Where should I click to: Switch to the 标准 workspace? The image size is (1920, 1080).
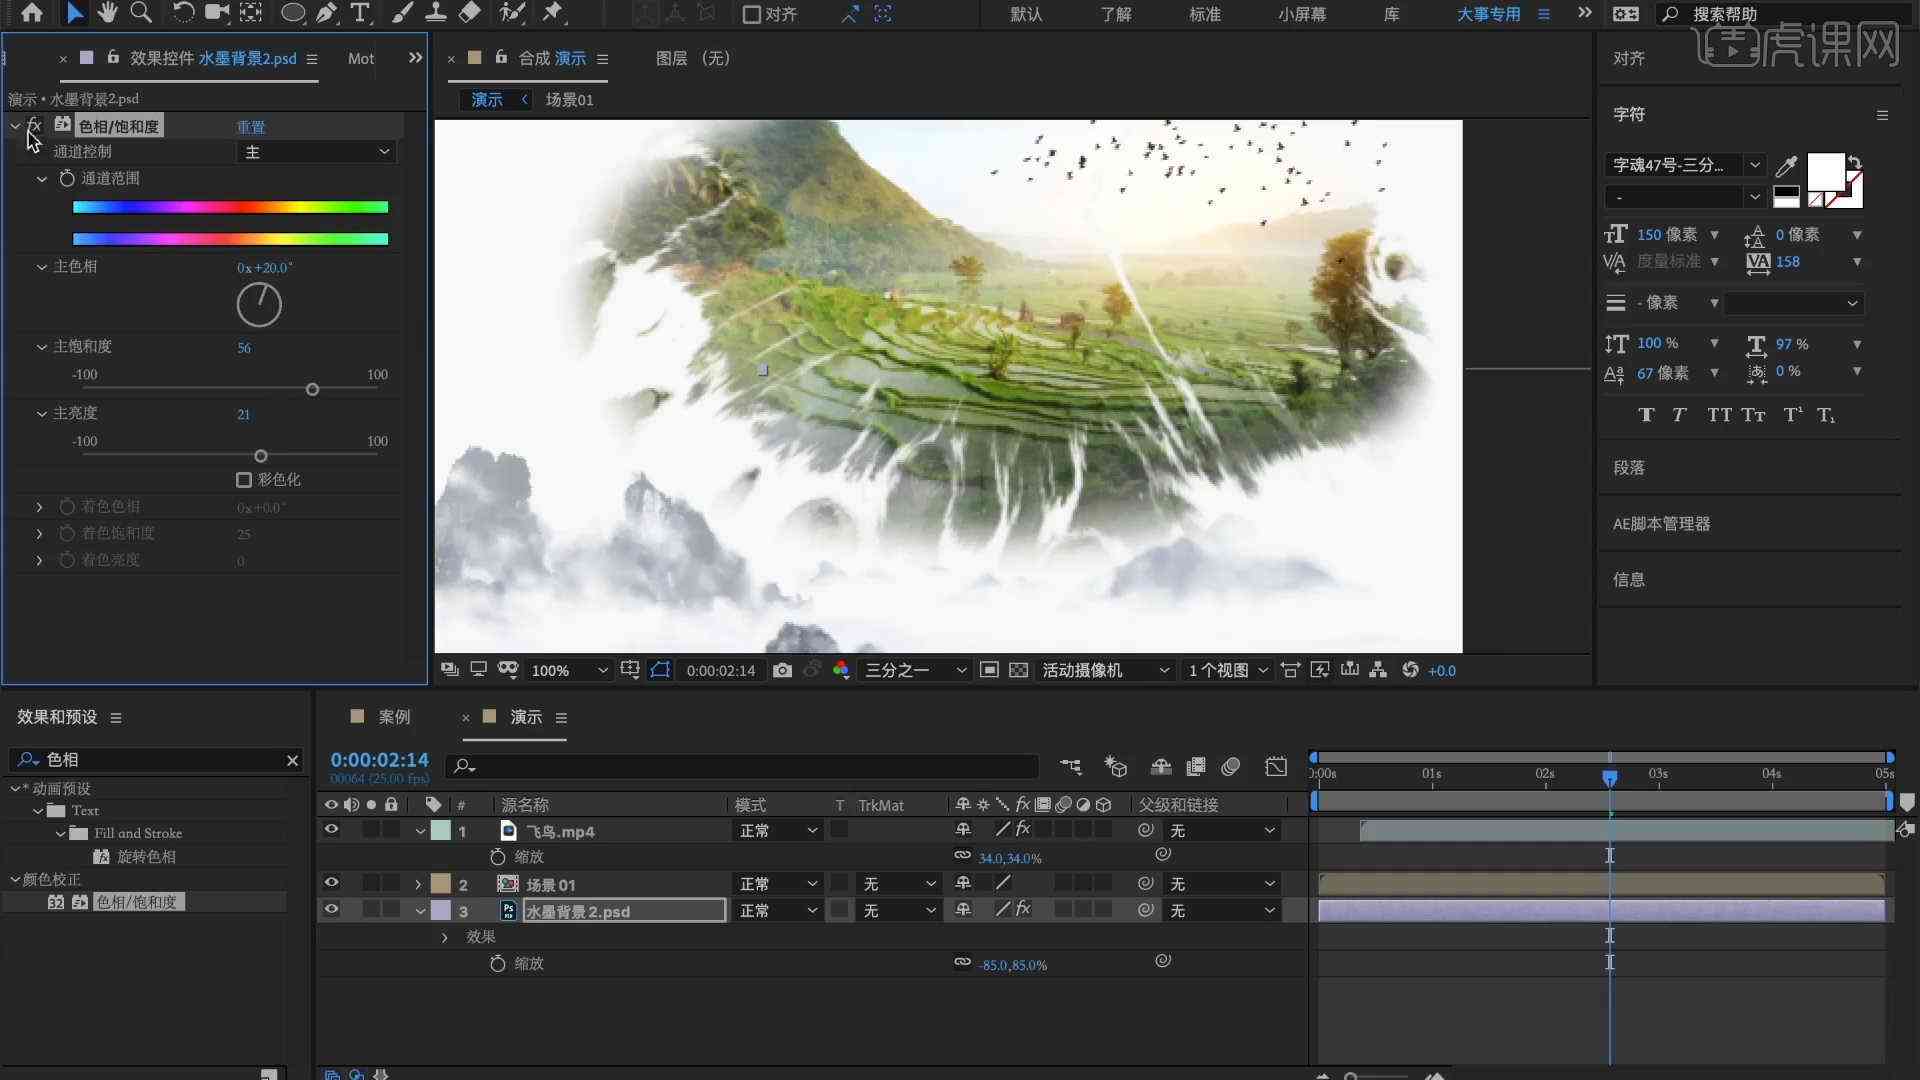click(1205, 14)
